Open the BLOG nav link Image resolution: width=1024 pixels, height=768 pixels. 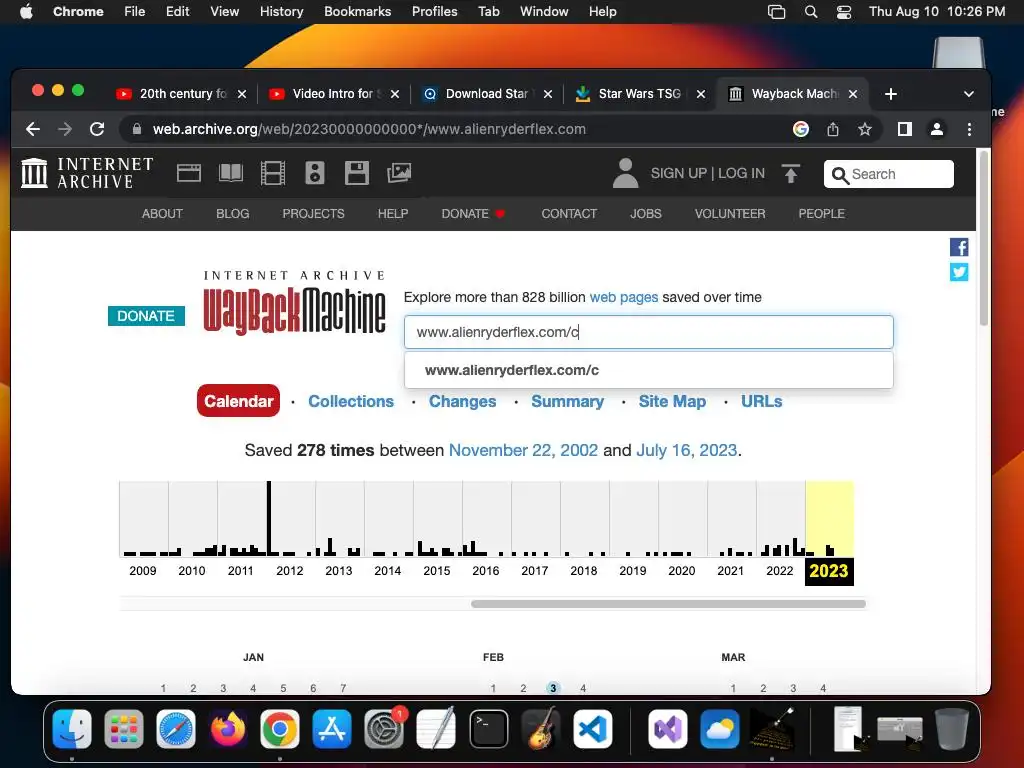point(232,214)
